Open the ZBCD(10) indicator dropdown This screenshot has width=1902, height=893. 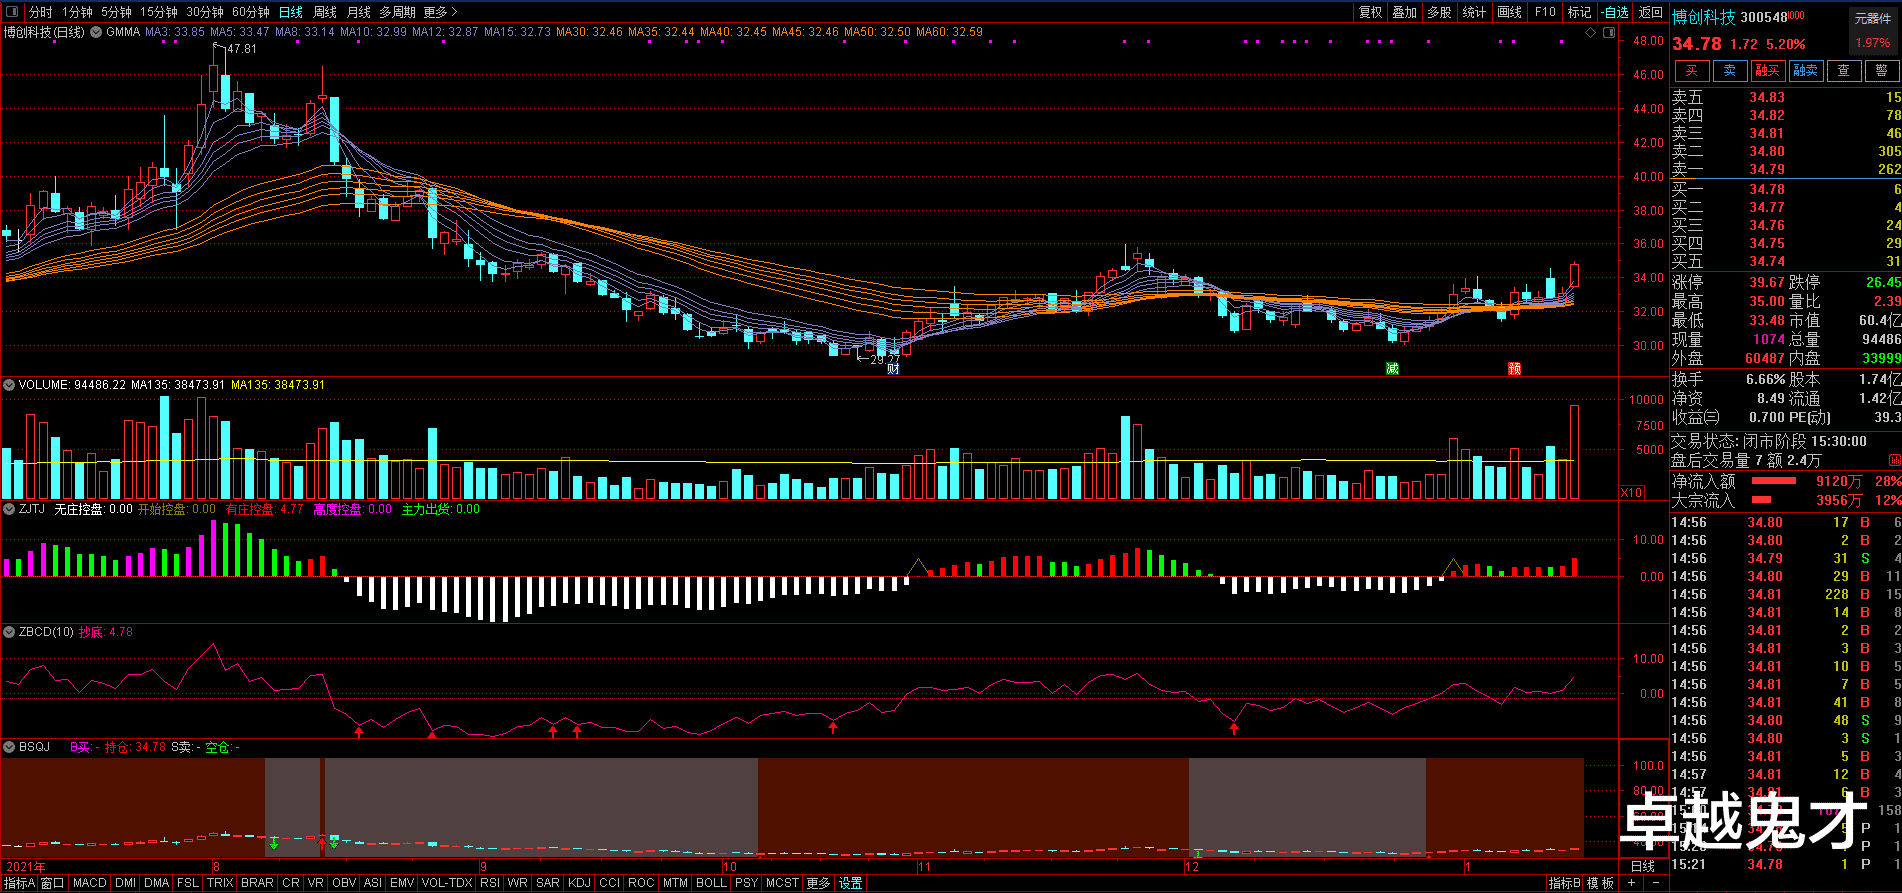click(9, 632)
